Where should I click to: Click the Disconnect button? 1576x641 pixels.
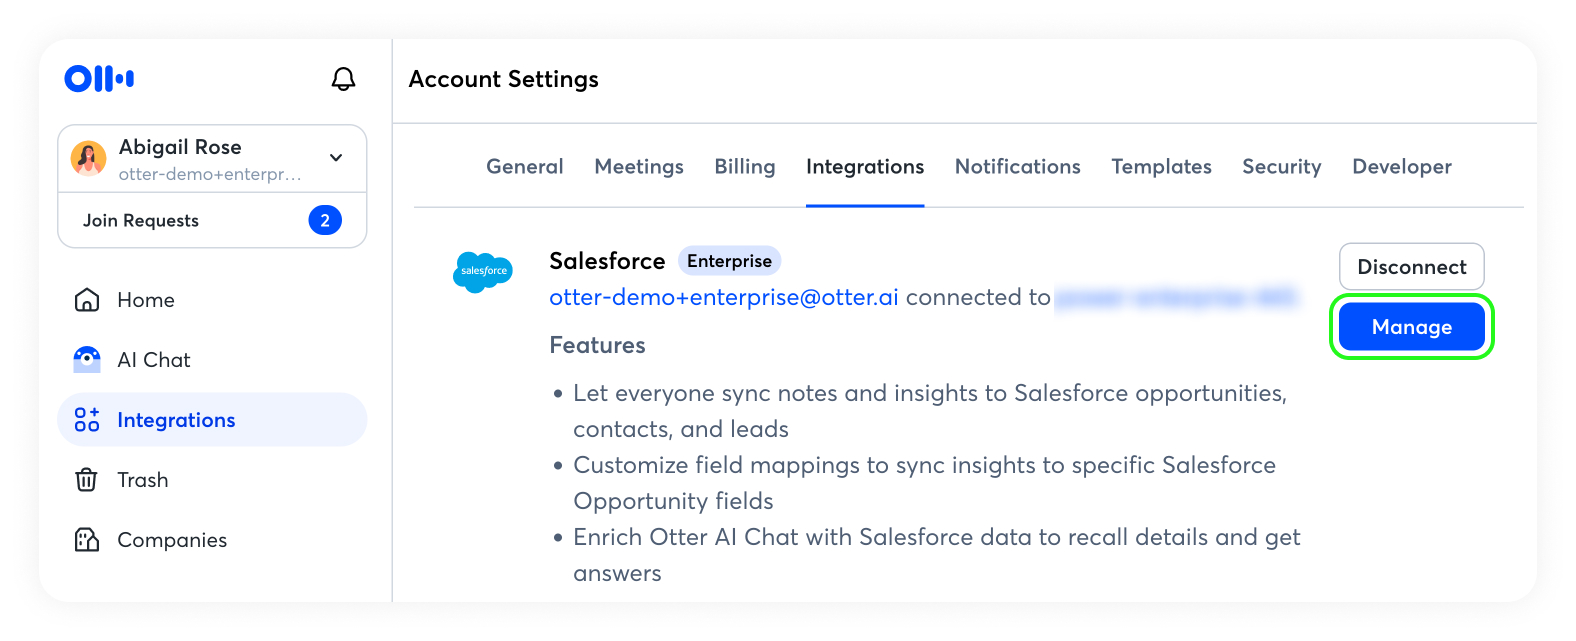click(x=1412, y=267)
